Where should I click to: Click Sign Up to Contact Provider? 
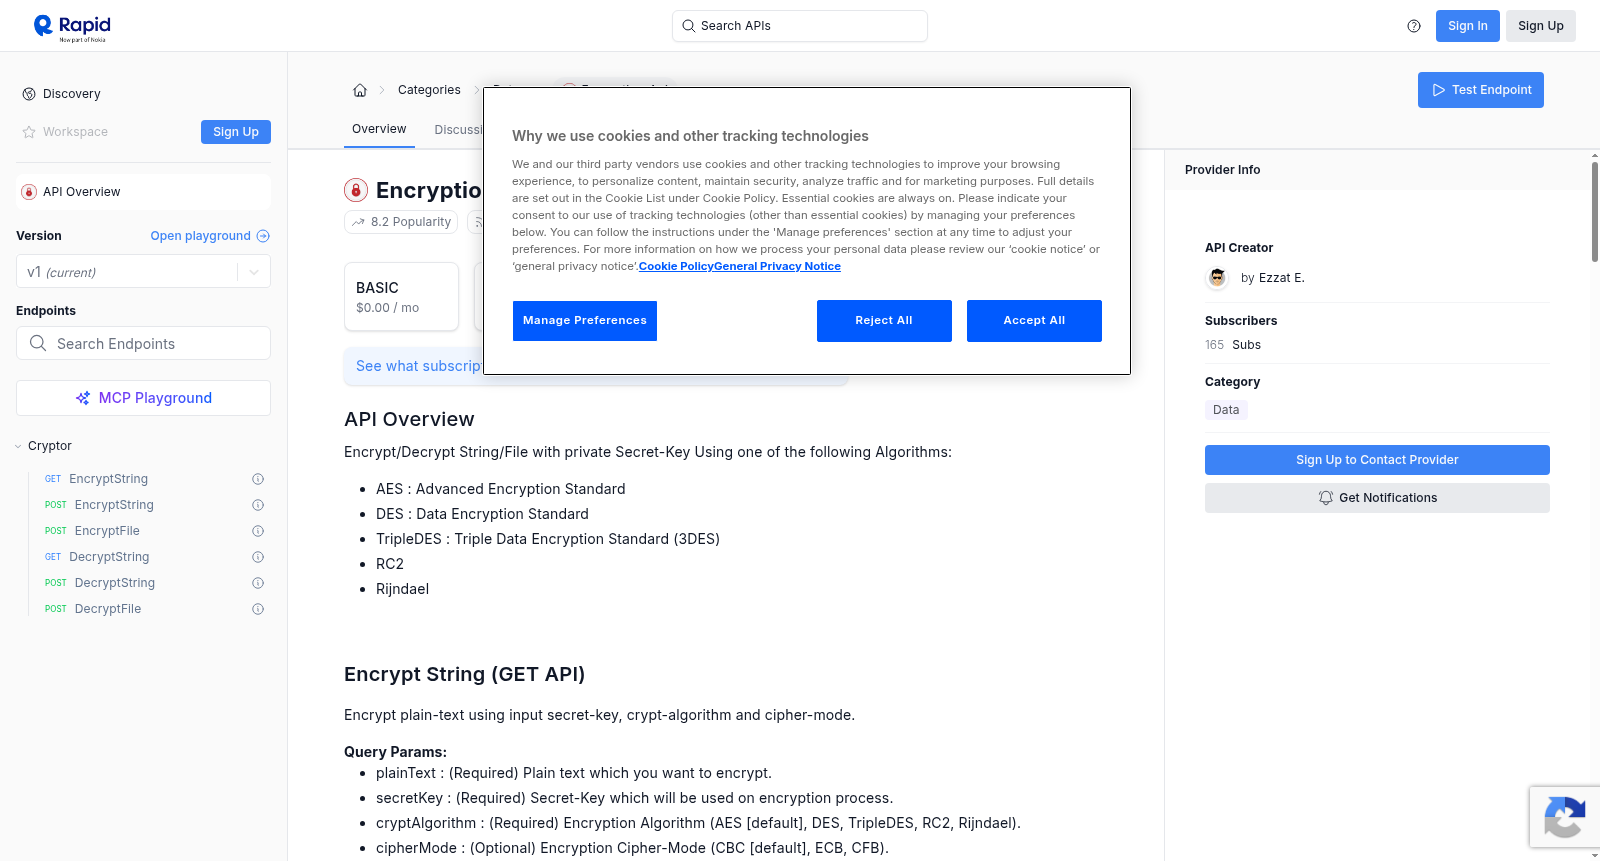tap(1377, 460)
